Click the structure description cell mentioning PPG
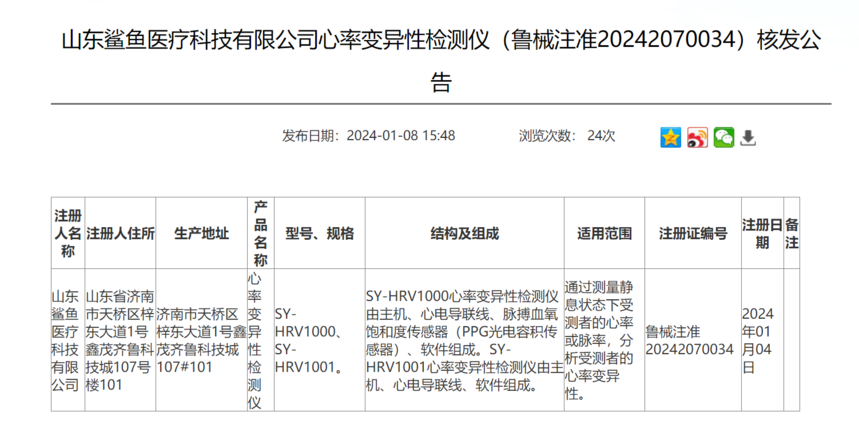The image size is (859, 424). 465,340
